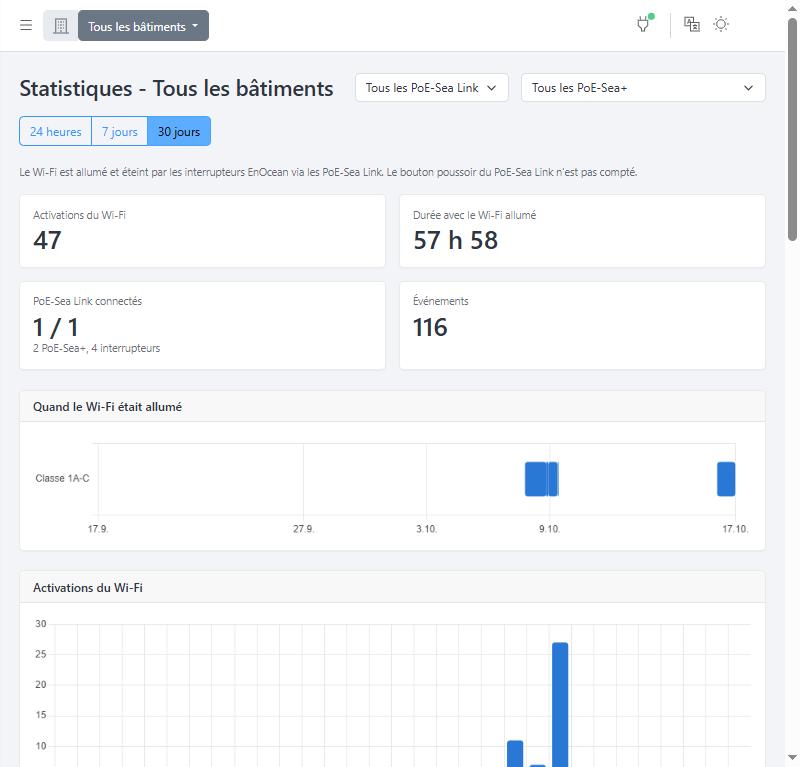Select the 7 jours period

pos(119,131)
